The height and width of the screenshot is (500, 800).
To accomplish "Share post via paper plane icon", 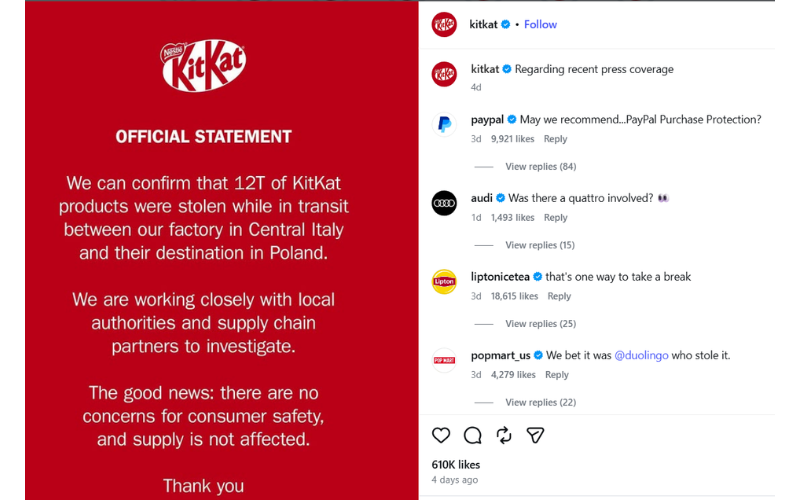I will coord(536,435).
